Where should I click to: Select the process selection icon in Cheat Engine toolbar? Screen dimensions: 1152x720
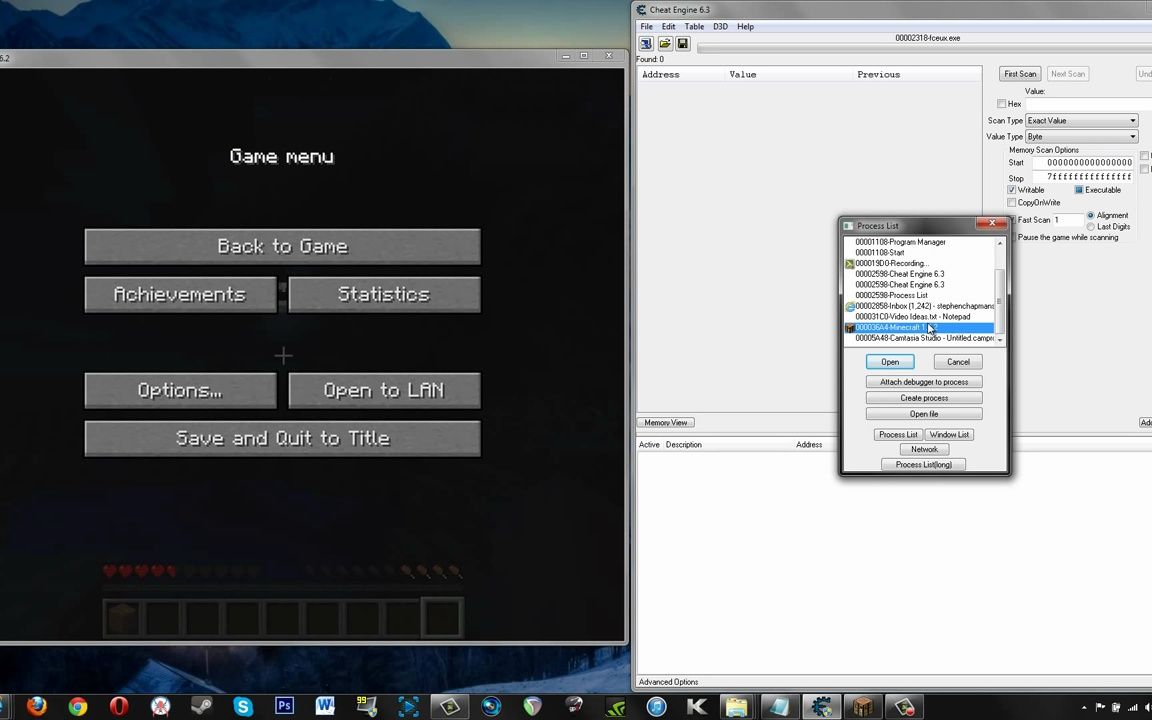coord(645,43)
